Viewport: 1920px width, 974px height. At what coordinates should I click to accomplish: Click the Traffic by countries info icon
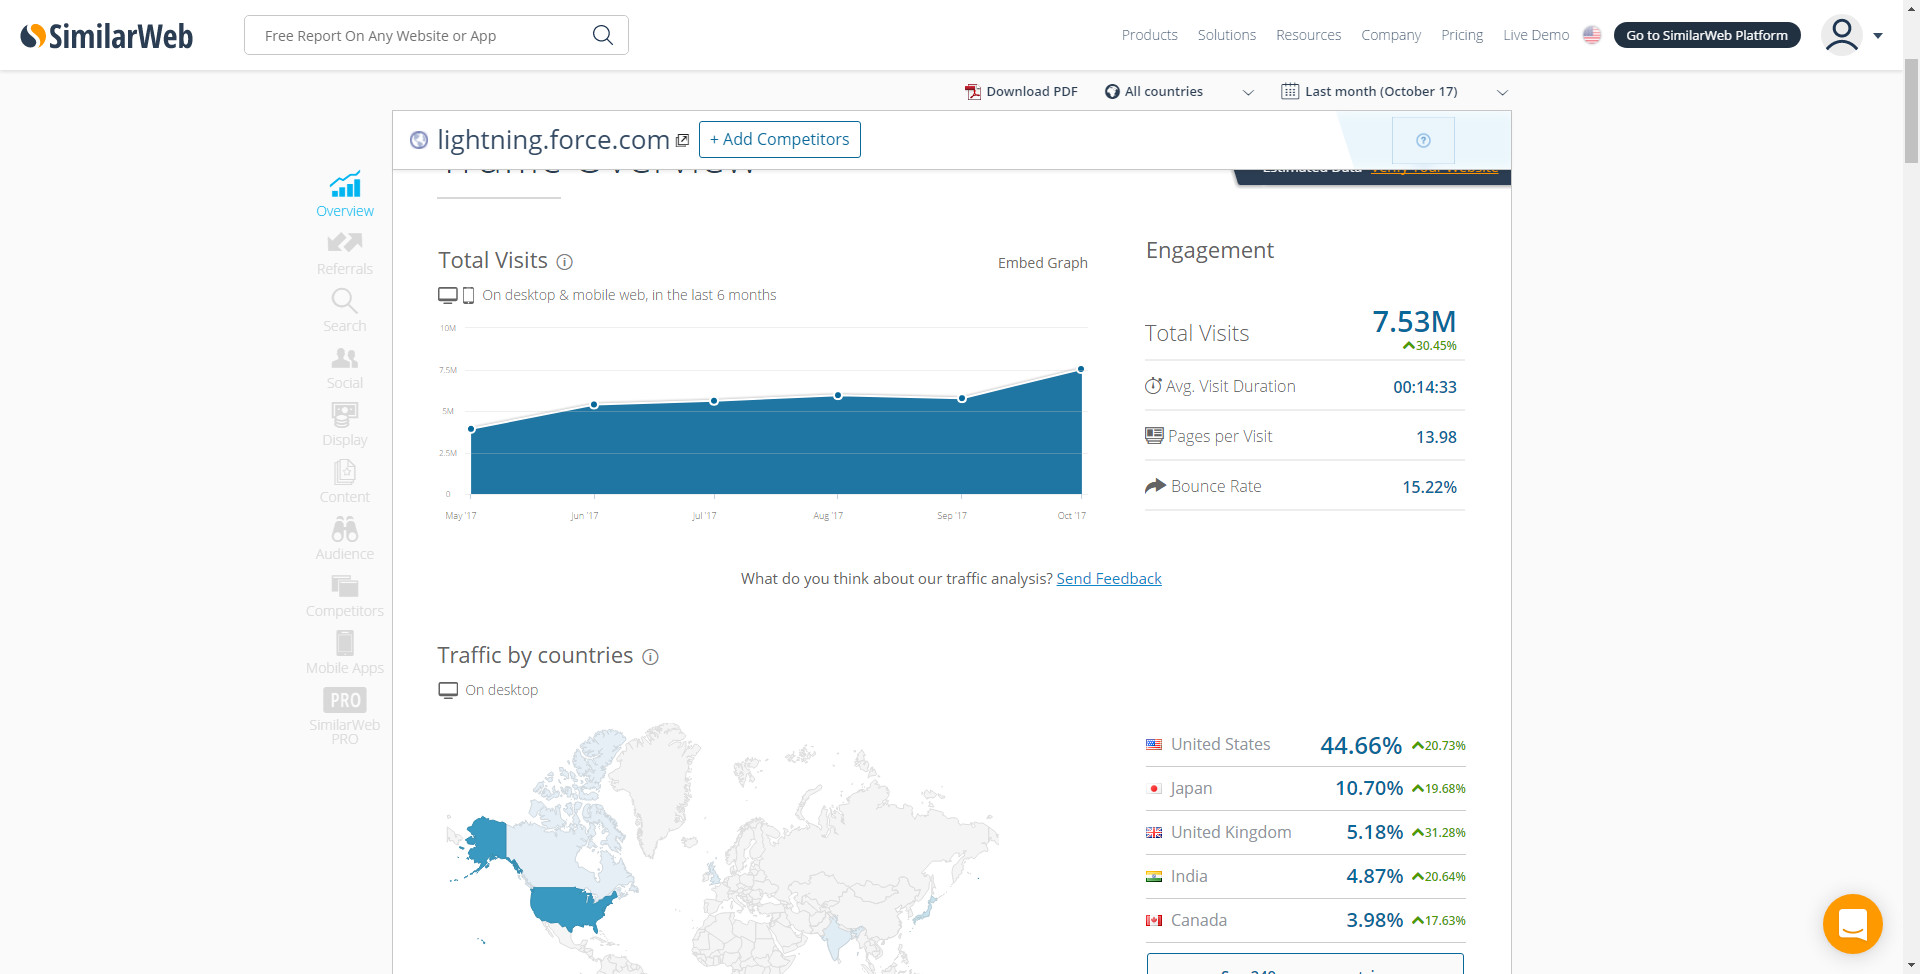coord(650,657)
